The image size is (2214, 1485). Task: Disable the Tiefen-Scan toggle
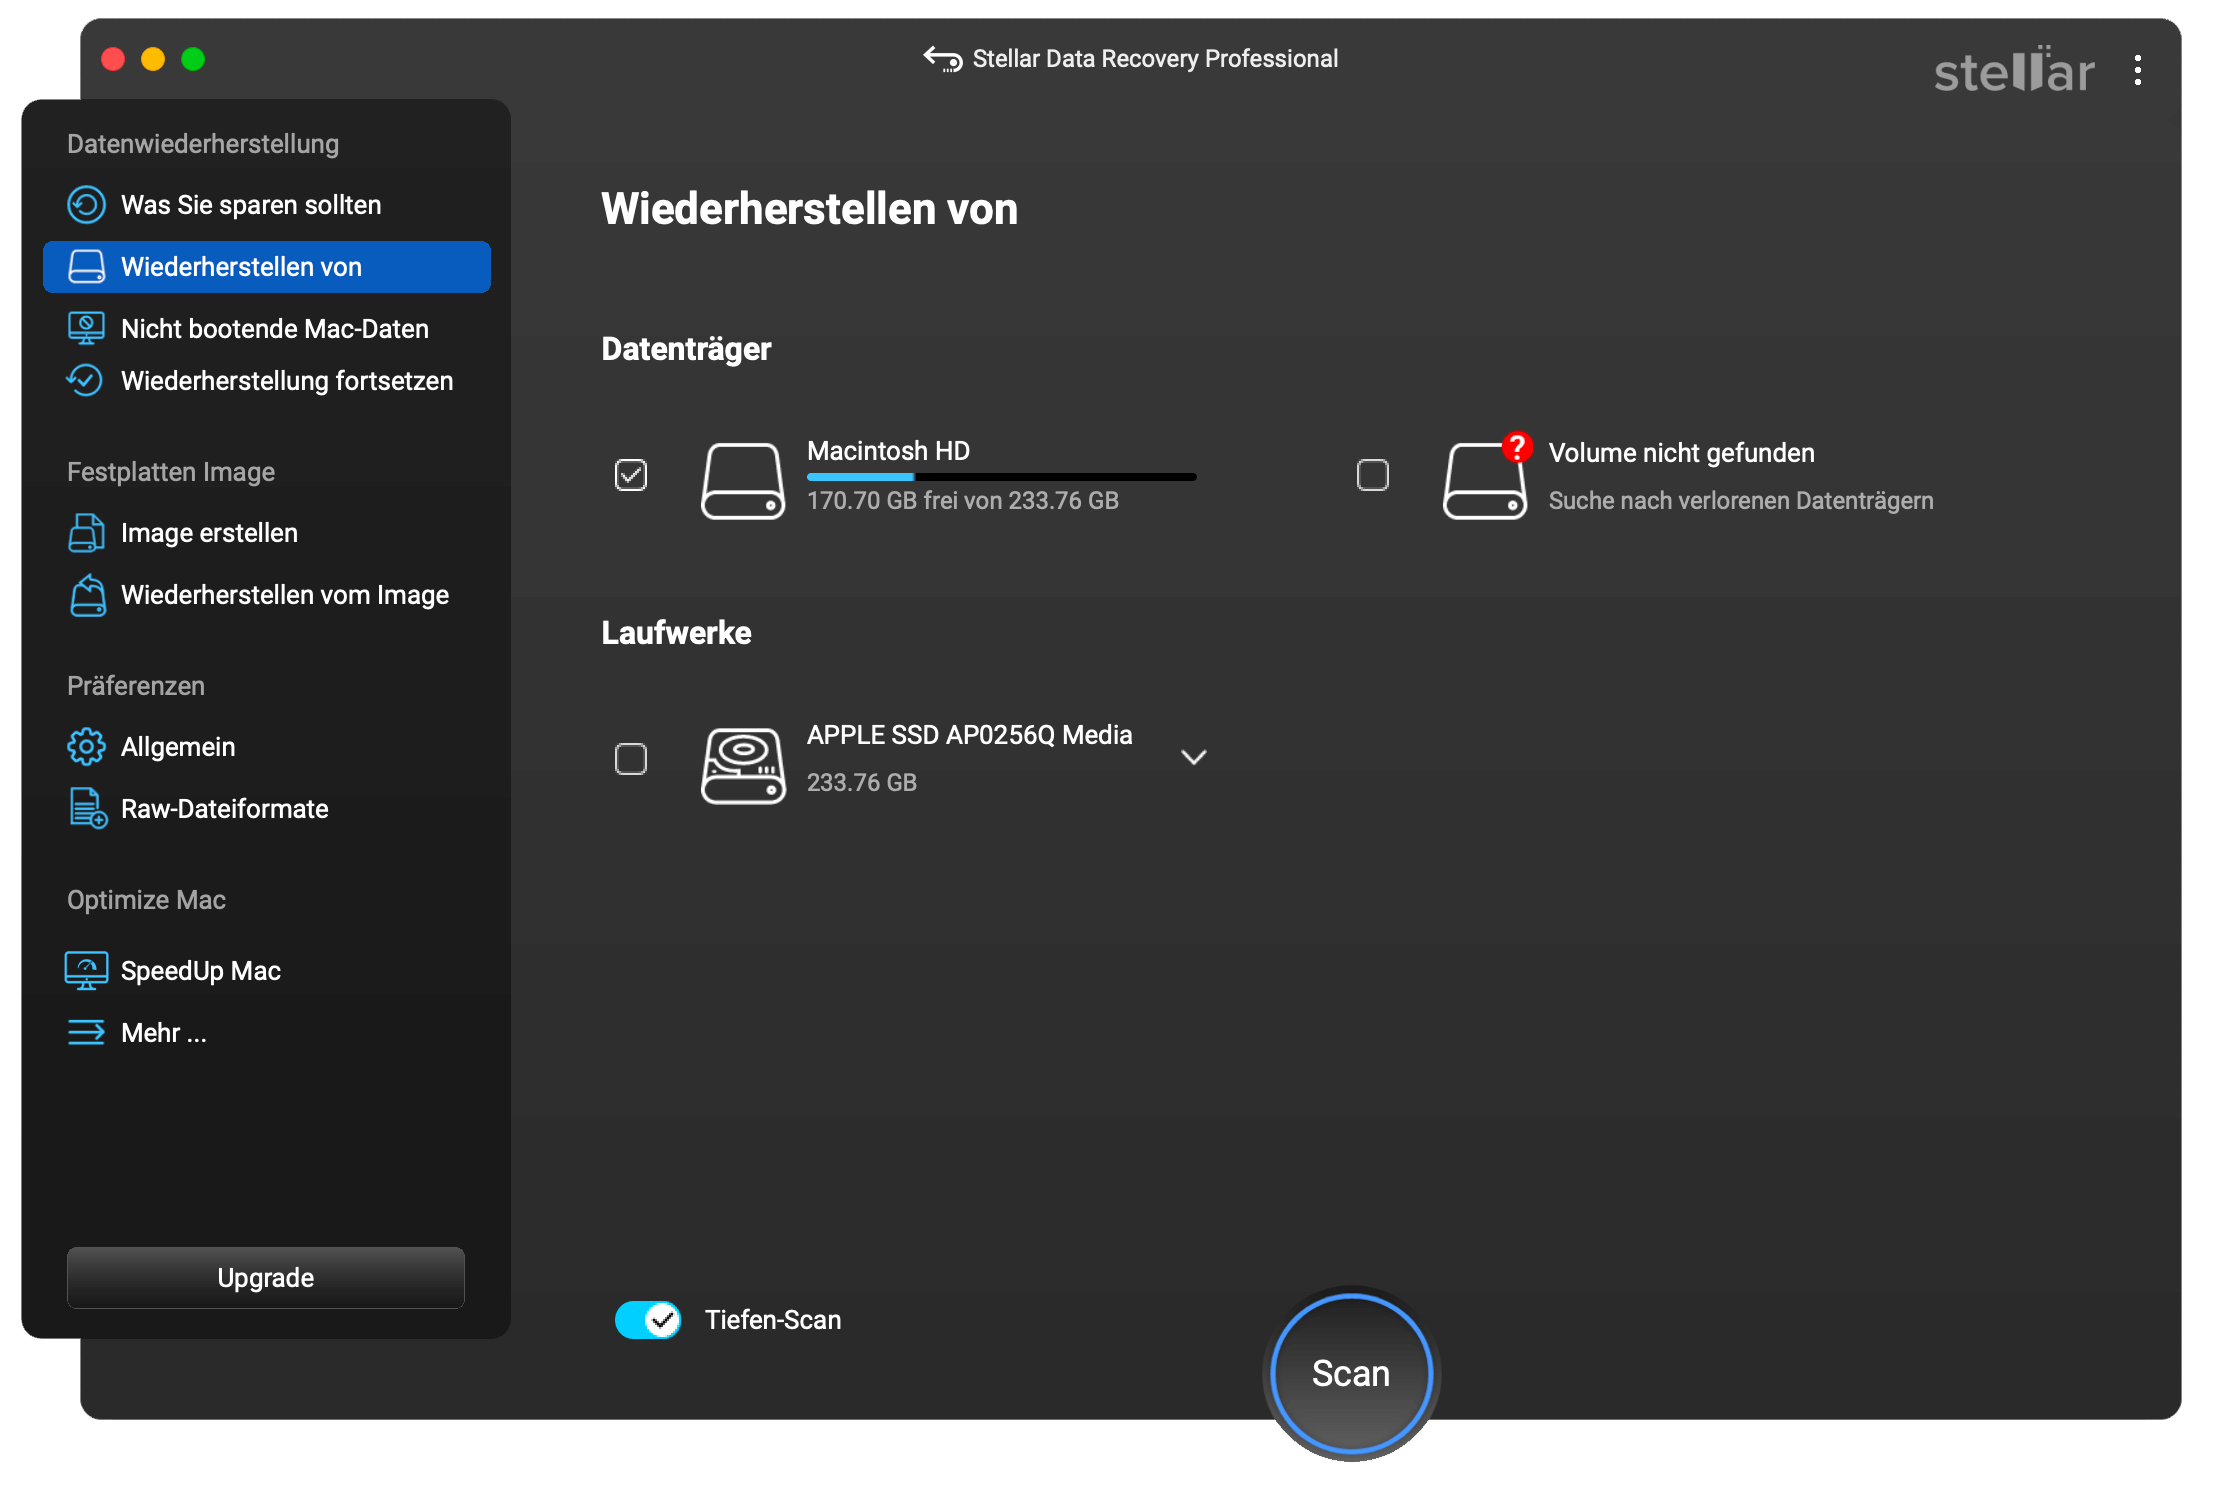(x=648, y=1320)
